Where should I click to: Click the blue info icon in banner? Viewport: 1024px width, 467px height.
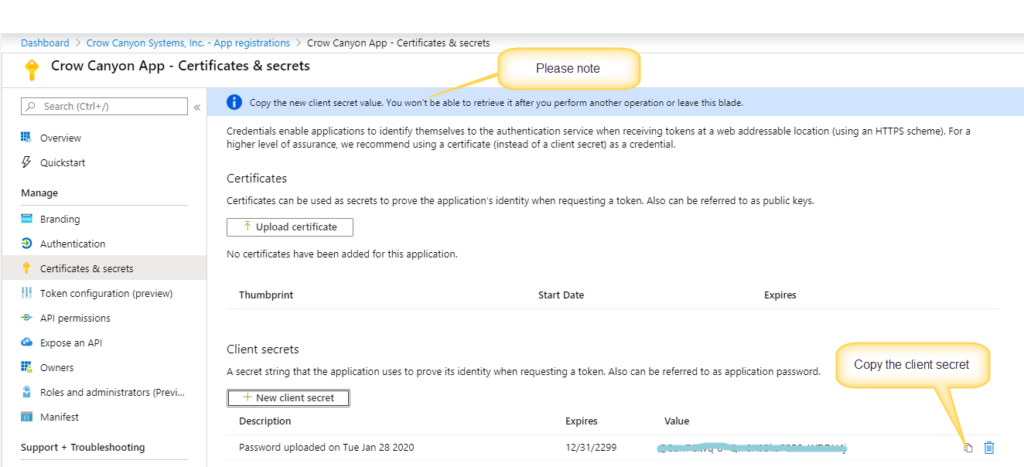[x=234, y=103]
